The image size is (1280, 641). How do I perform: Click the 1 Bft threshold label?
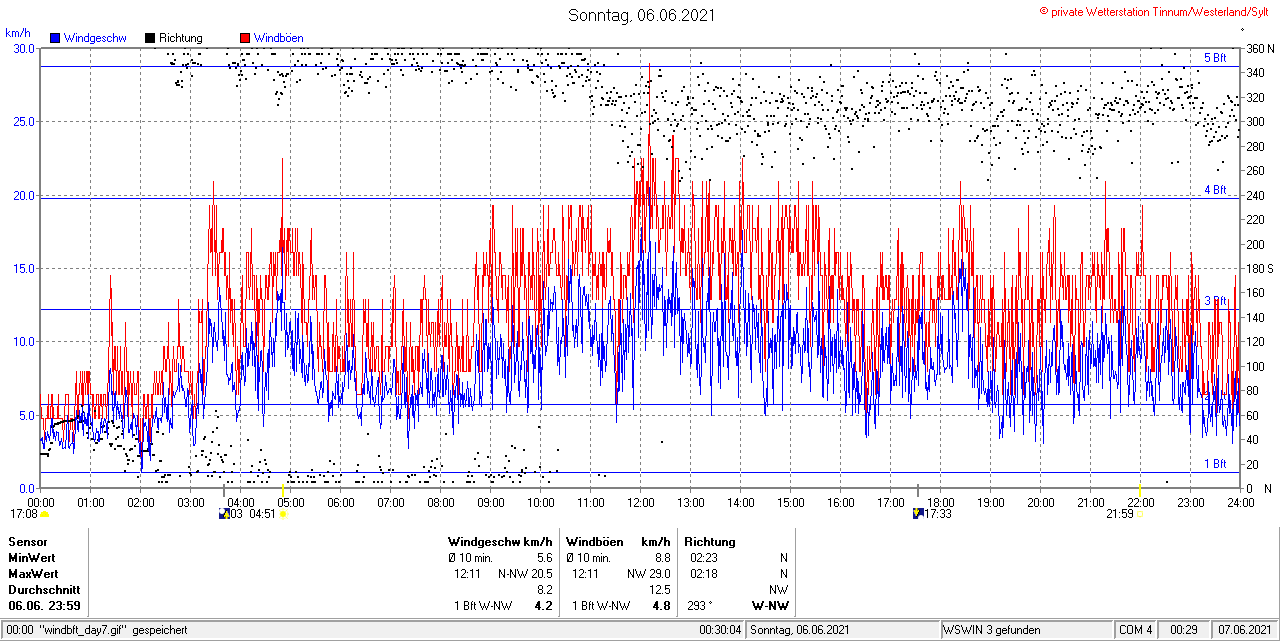(1215, 464)
